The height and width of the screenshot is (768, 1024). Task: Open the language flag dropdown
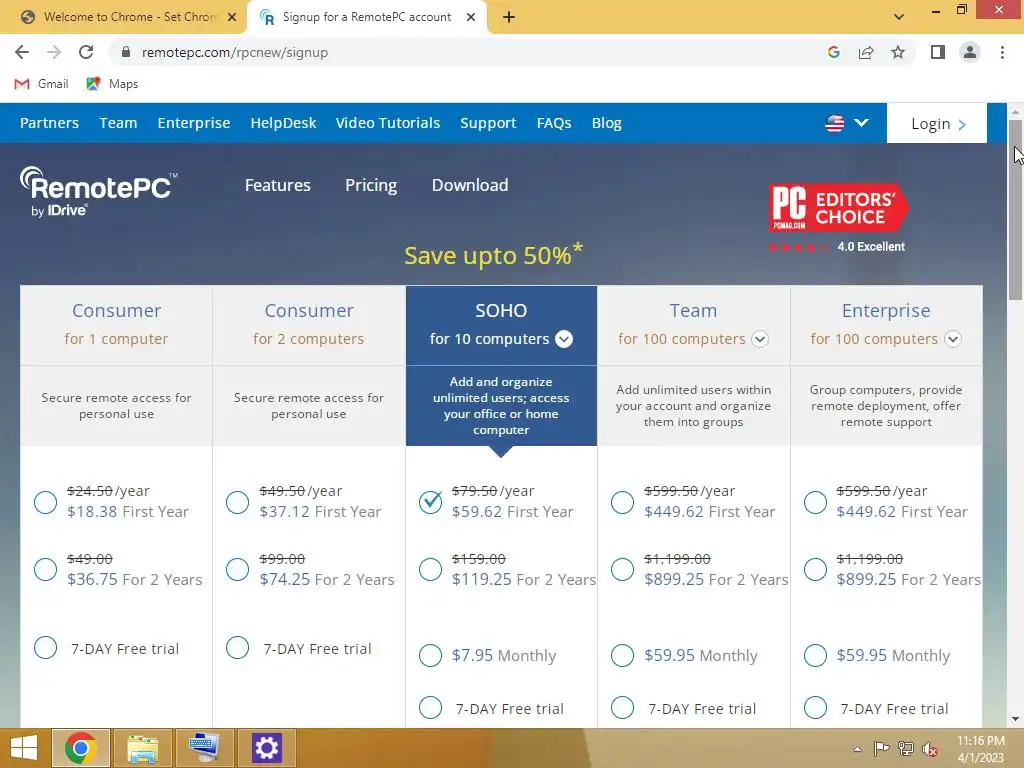point(846,123)
